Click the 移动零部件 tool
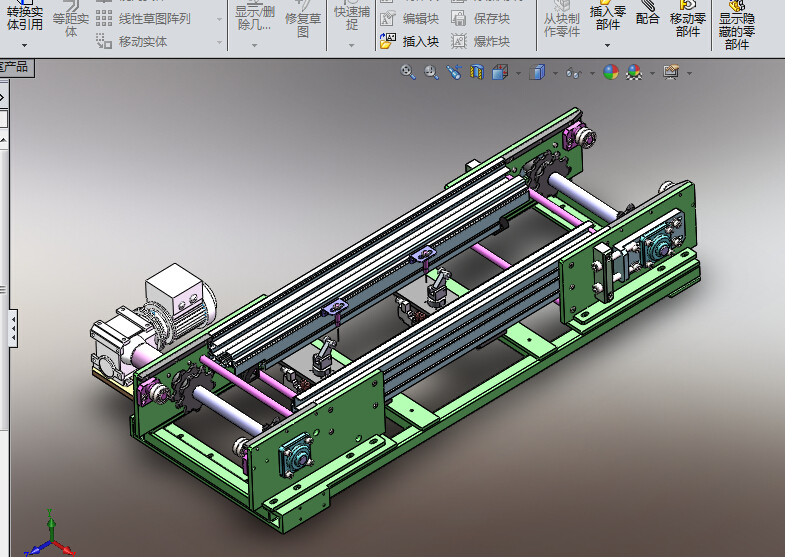Viewport: 785px width, 557px height. (x=687, y=20)
